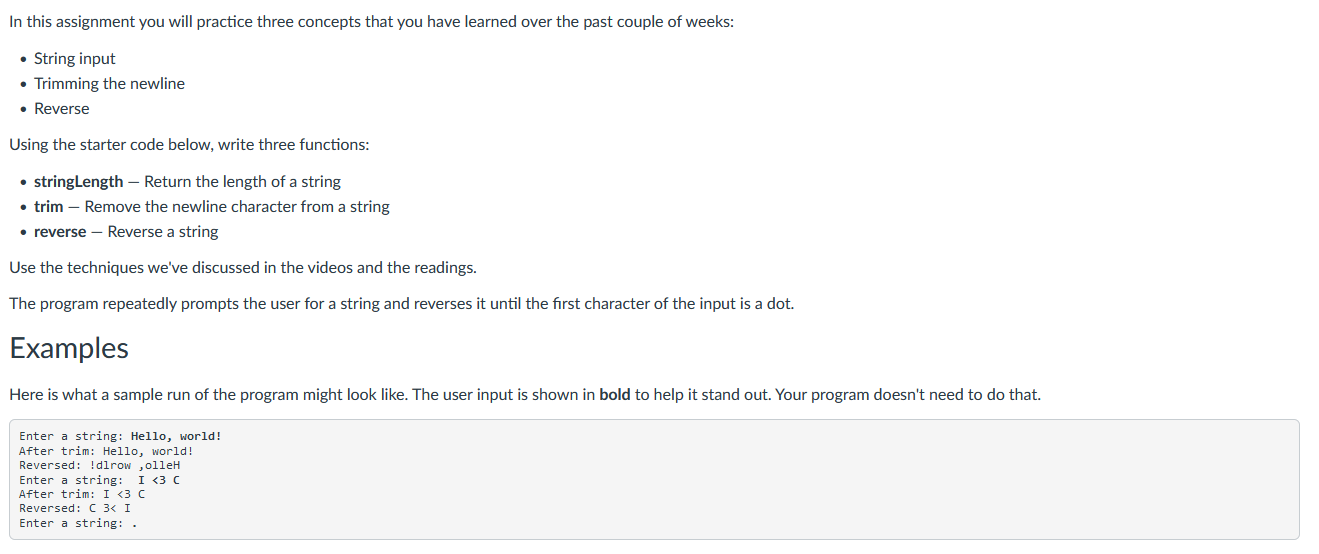Click the "Reverse" concept bullet item
The width and height of the screenshot is (1319, 554).
[61, 109]
